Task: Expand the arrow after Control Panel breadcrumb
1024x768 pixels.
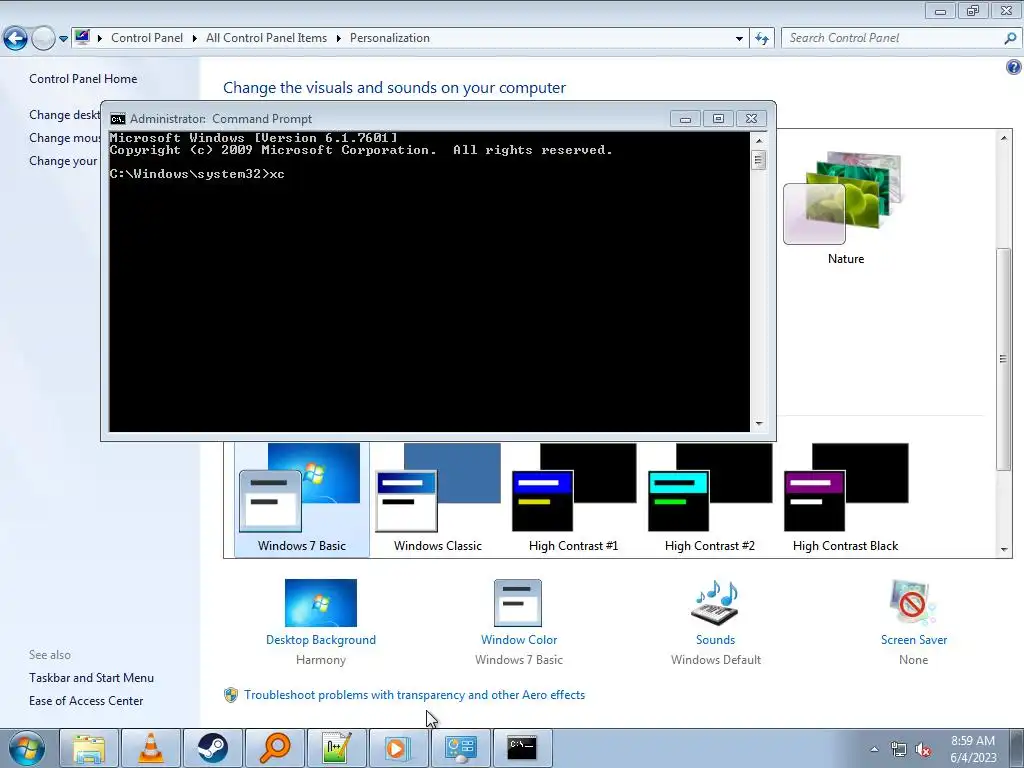Action: coord(195,39)
